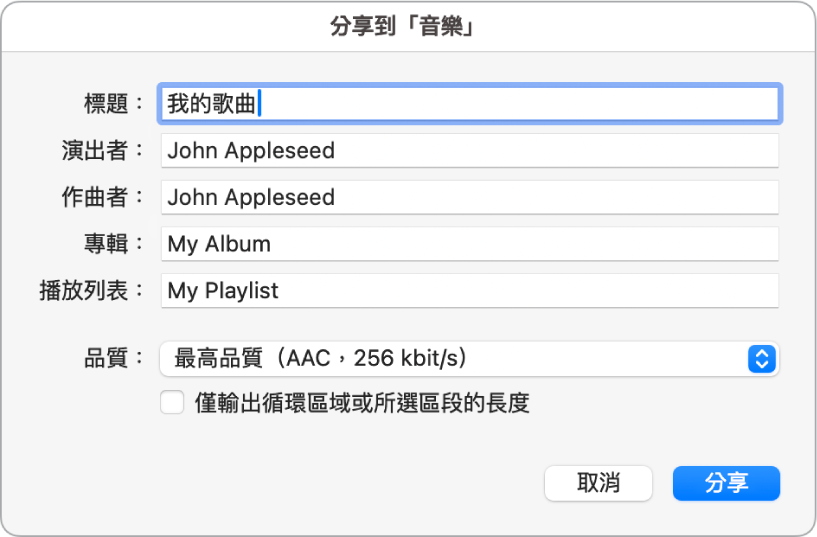Open the 品質 dropdown showing 最高品質 AAC
817x537 pixels.
(x=469, y=359)
